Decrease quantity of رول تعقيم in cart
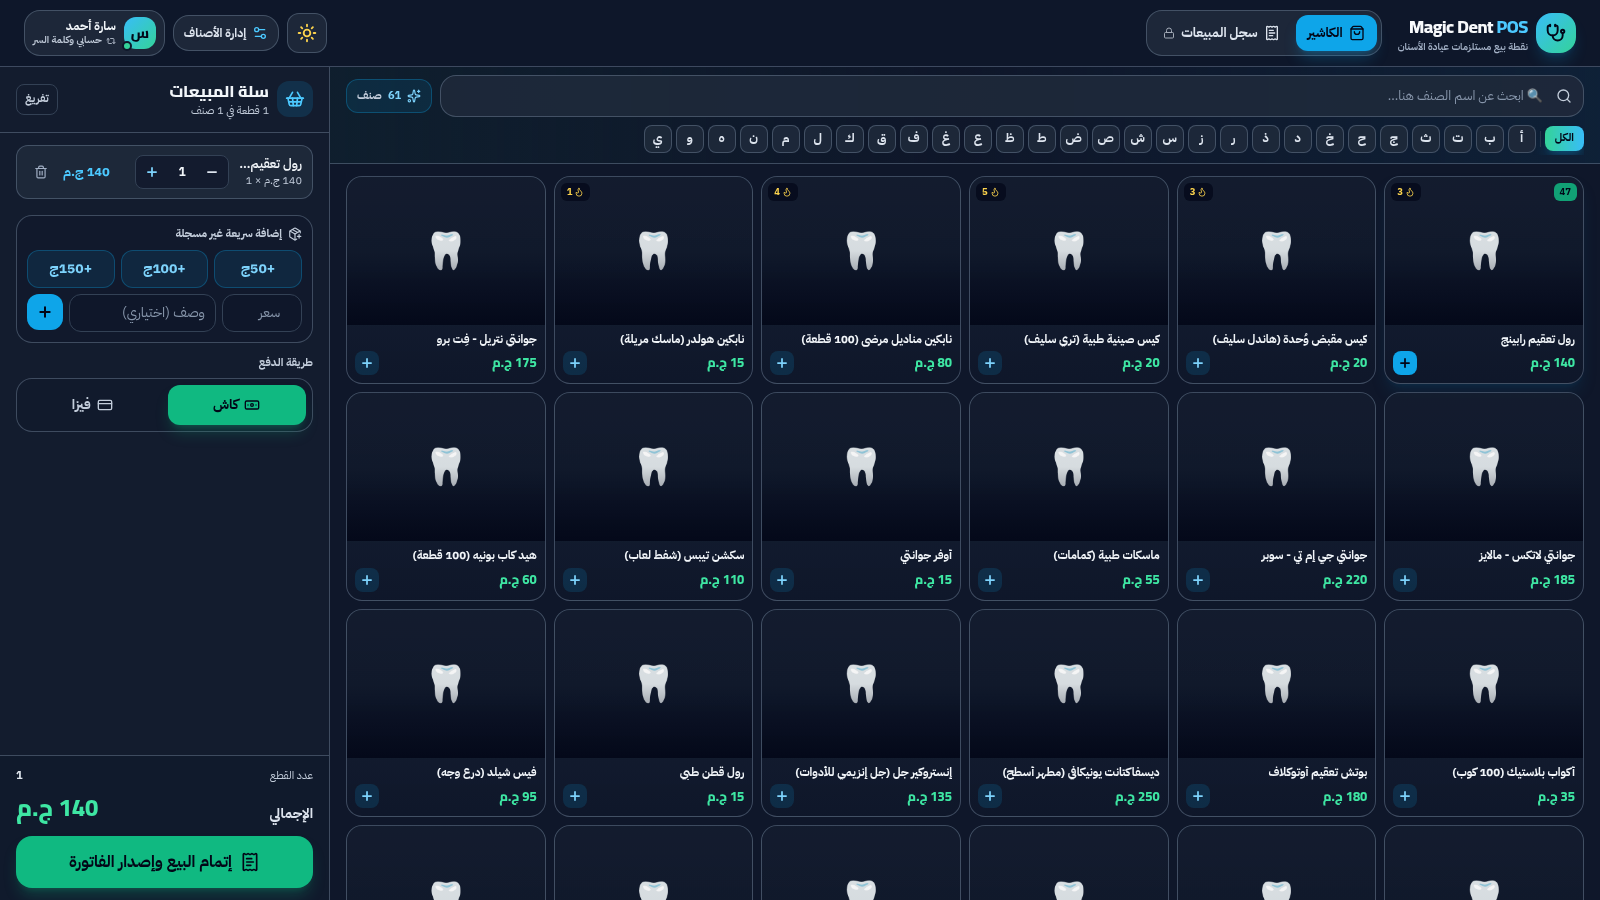 [x=212, y=172]
